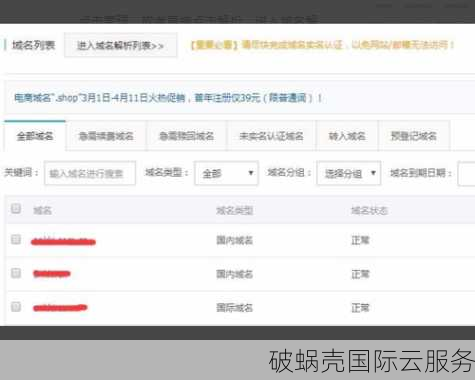Click the 域名列表 heading
Screen dimensions: 475x380
[x=34, y=45]
